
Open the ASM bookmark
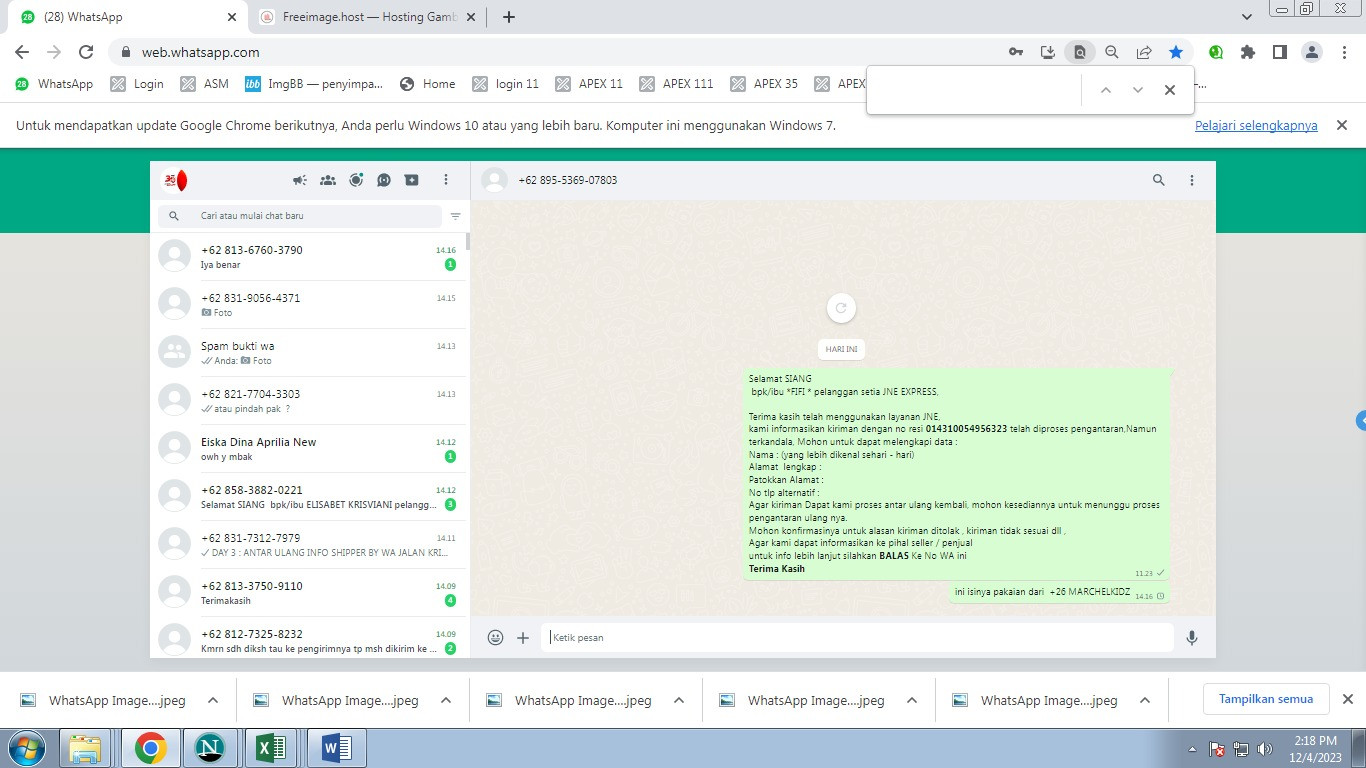205,84
